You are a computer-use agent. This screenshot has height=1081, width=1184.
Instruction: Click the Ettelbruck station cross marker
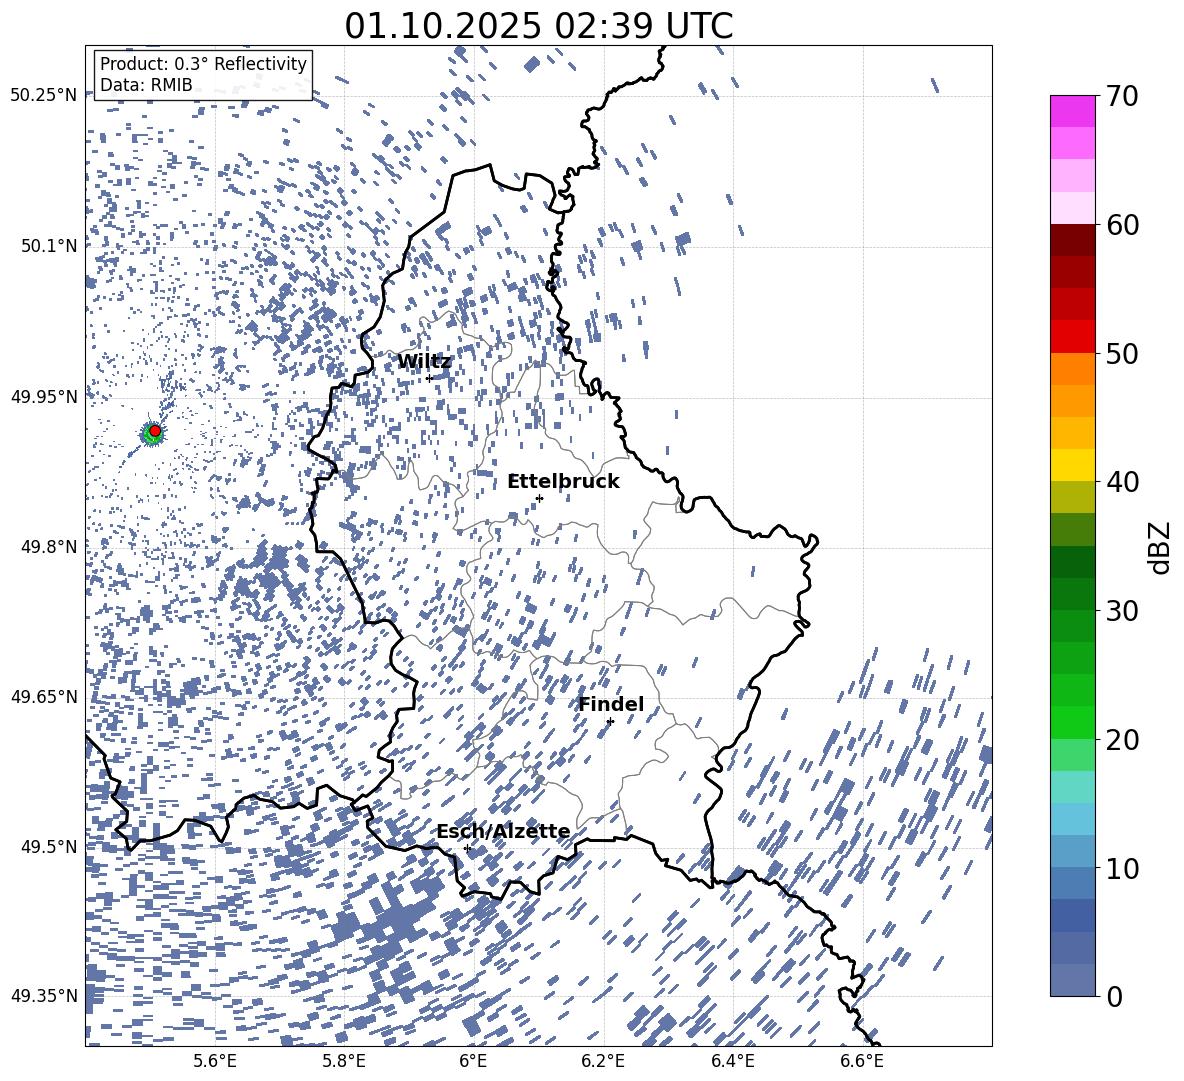pyautogui.click(x=539, y=498)
